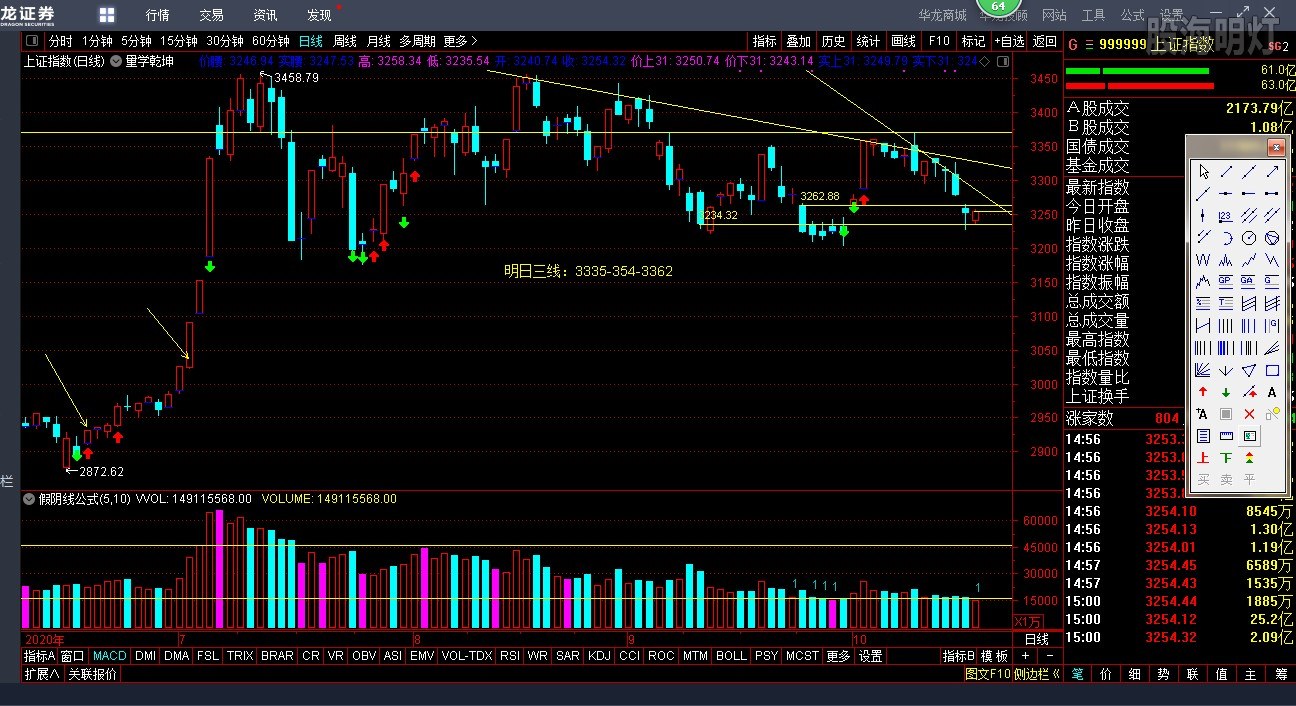Switch chart to 月线 monthly period
Viewport: 1296px width, 706px height.
[x=378, y=41]
